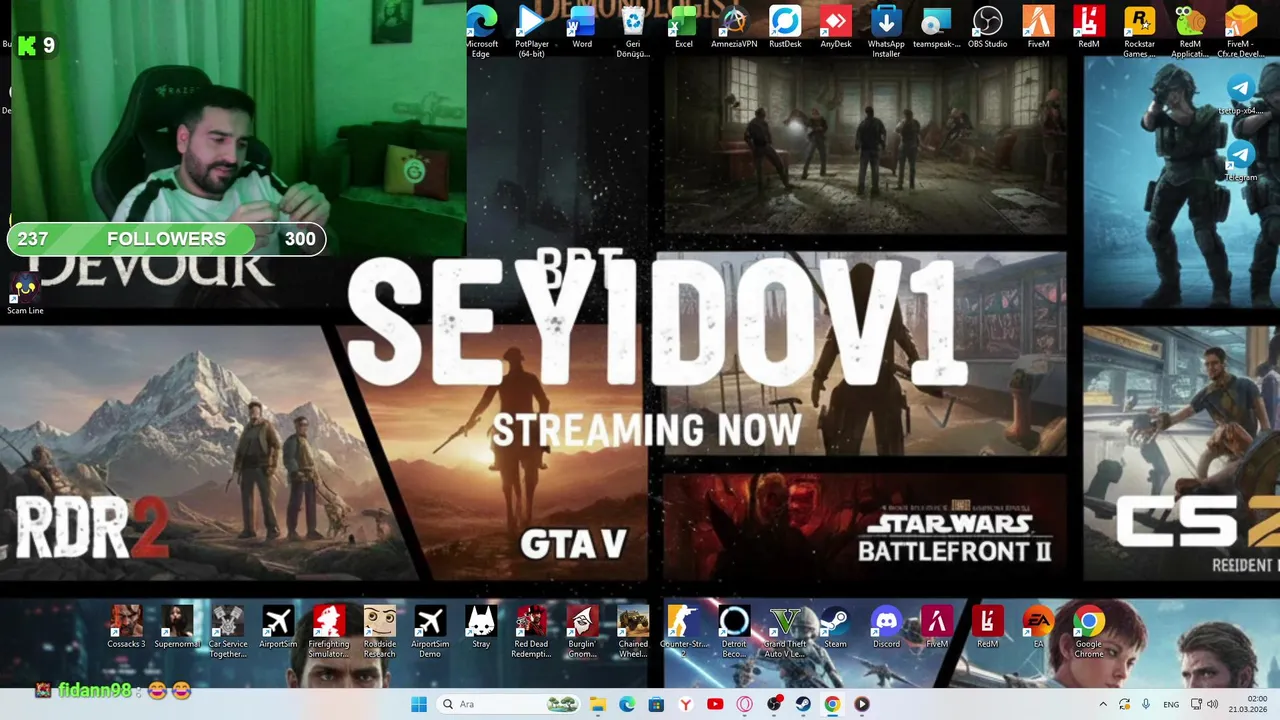This screenshot has height=720, width=1280.
Task: Launch the Stray game shortcut
Action: [481, 628]
